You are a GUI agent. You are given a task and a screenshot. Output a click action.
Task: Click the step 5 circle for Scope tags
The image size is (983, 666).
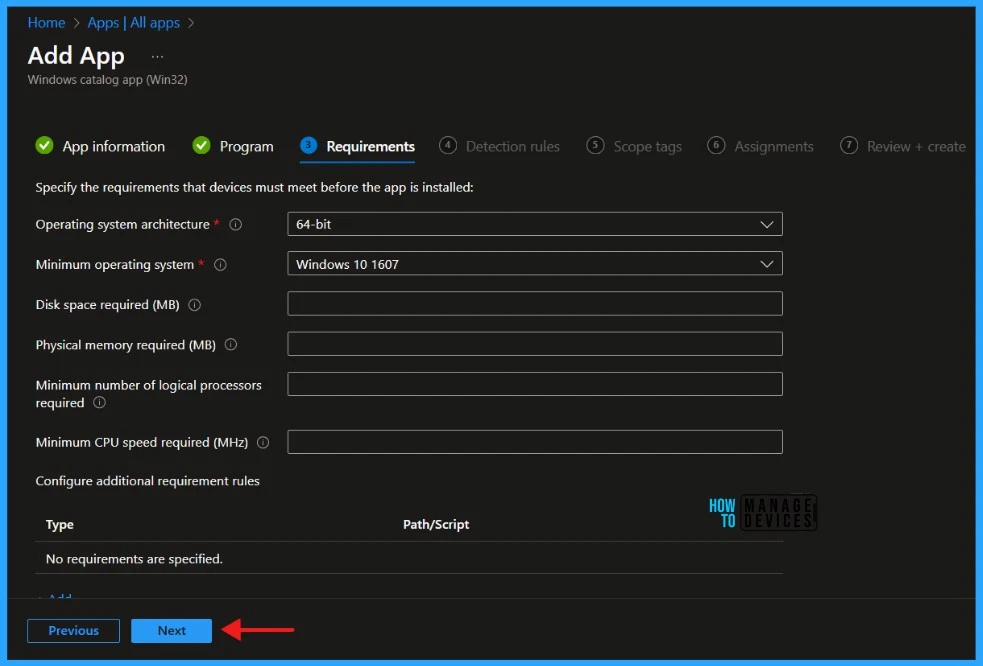(x=595, y=145)
